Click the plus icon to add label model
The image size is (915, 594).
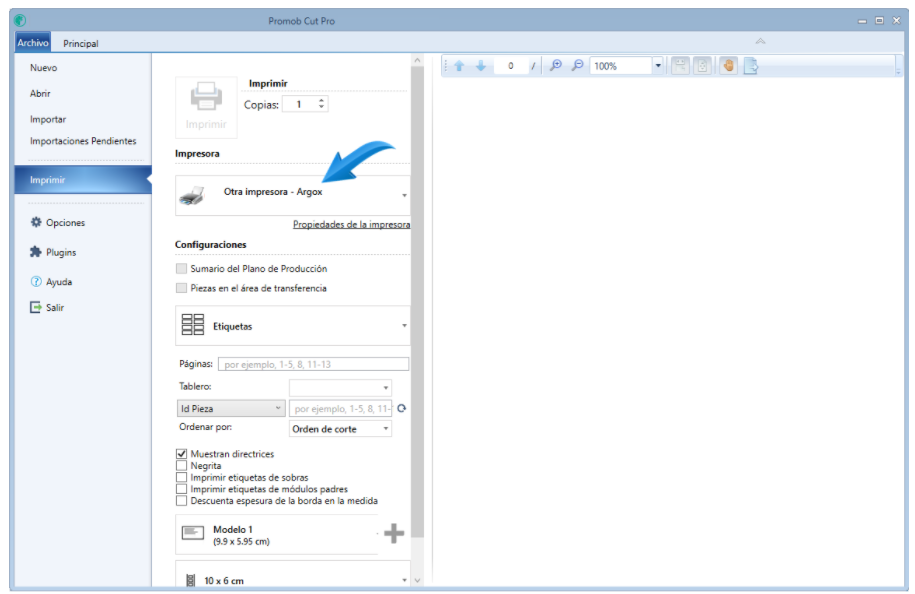394,533
